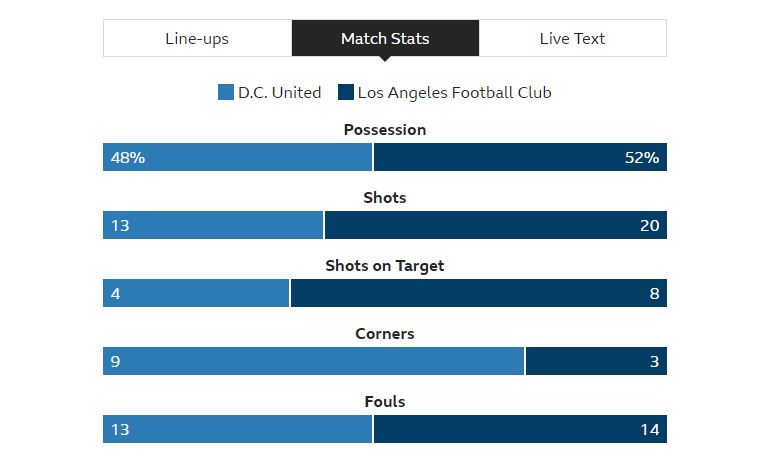Click D.C. United's 13 fouls bar
The image size is (762, 463).
(x=238, y=429)
